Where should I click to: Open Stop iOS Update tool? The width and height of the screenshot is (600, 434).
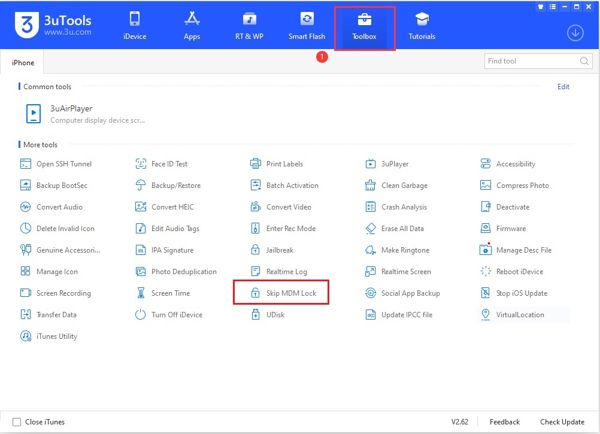514,293
